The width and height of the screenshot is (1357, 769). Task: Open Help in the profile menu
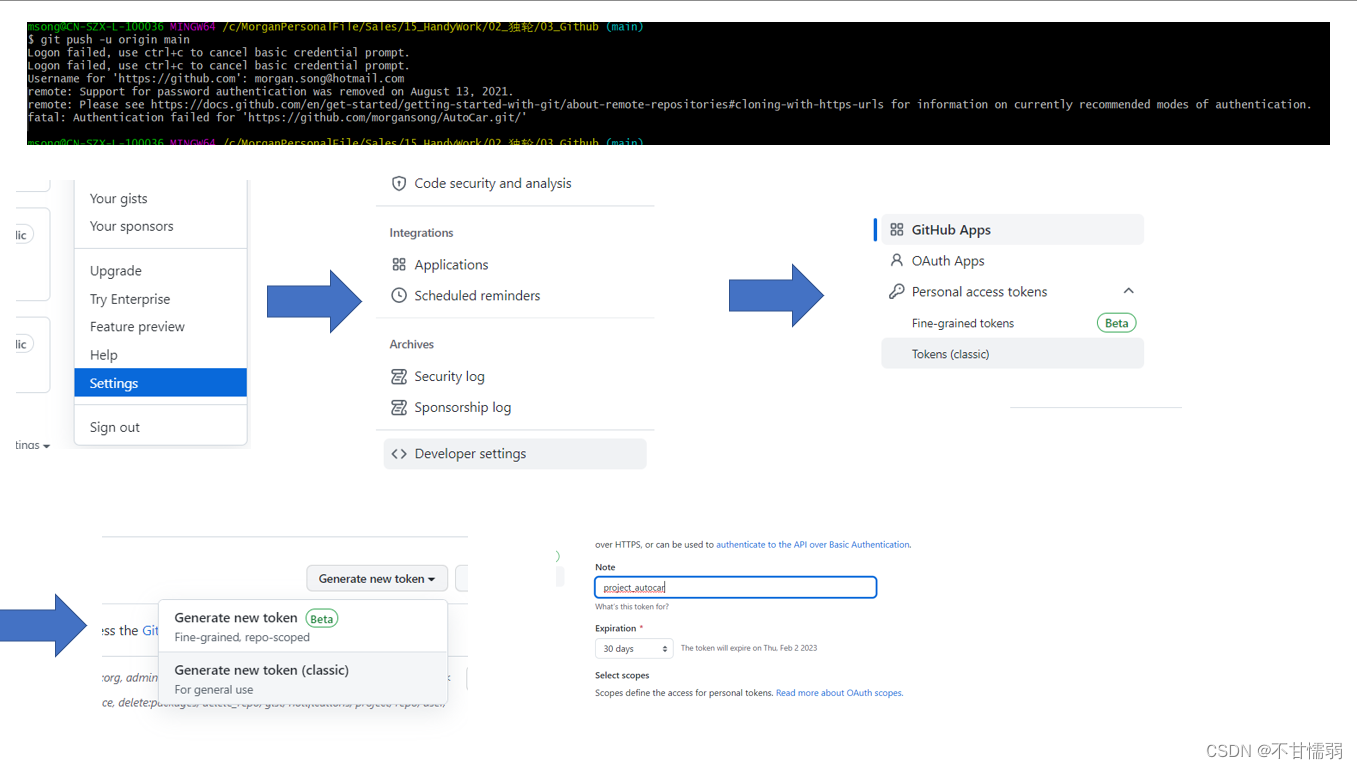point(103,354)
